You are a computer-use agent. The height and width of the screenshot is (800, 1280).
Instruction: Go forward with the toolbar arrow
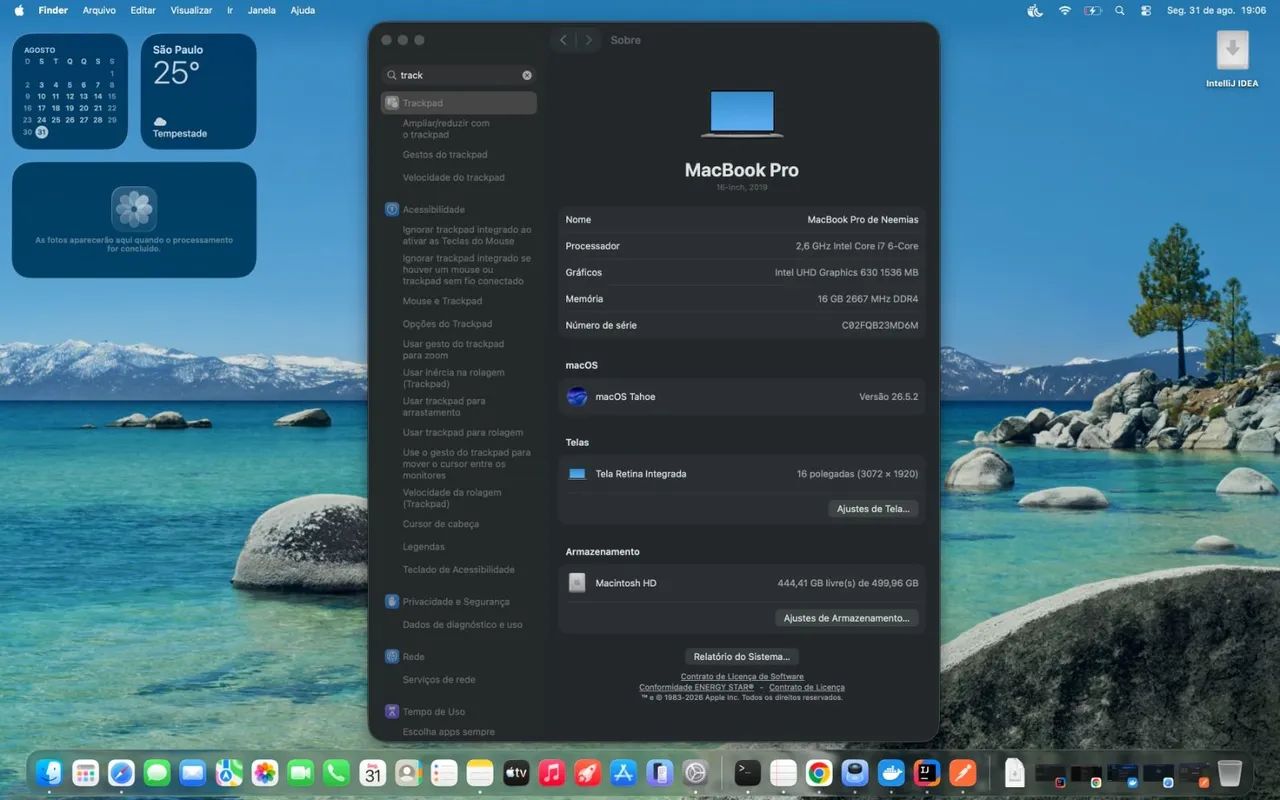(588, 40)
